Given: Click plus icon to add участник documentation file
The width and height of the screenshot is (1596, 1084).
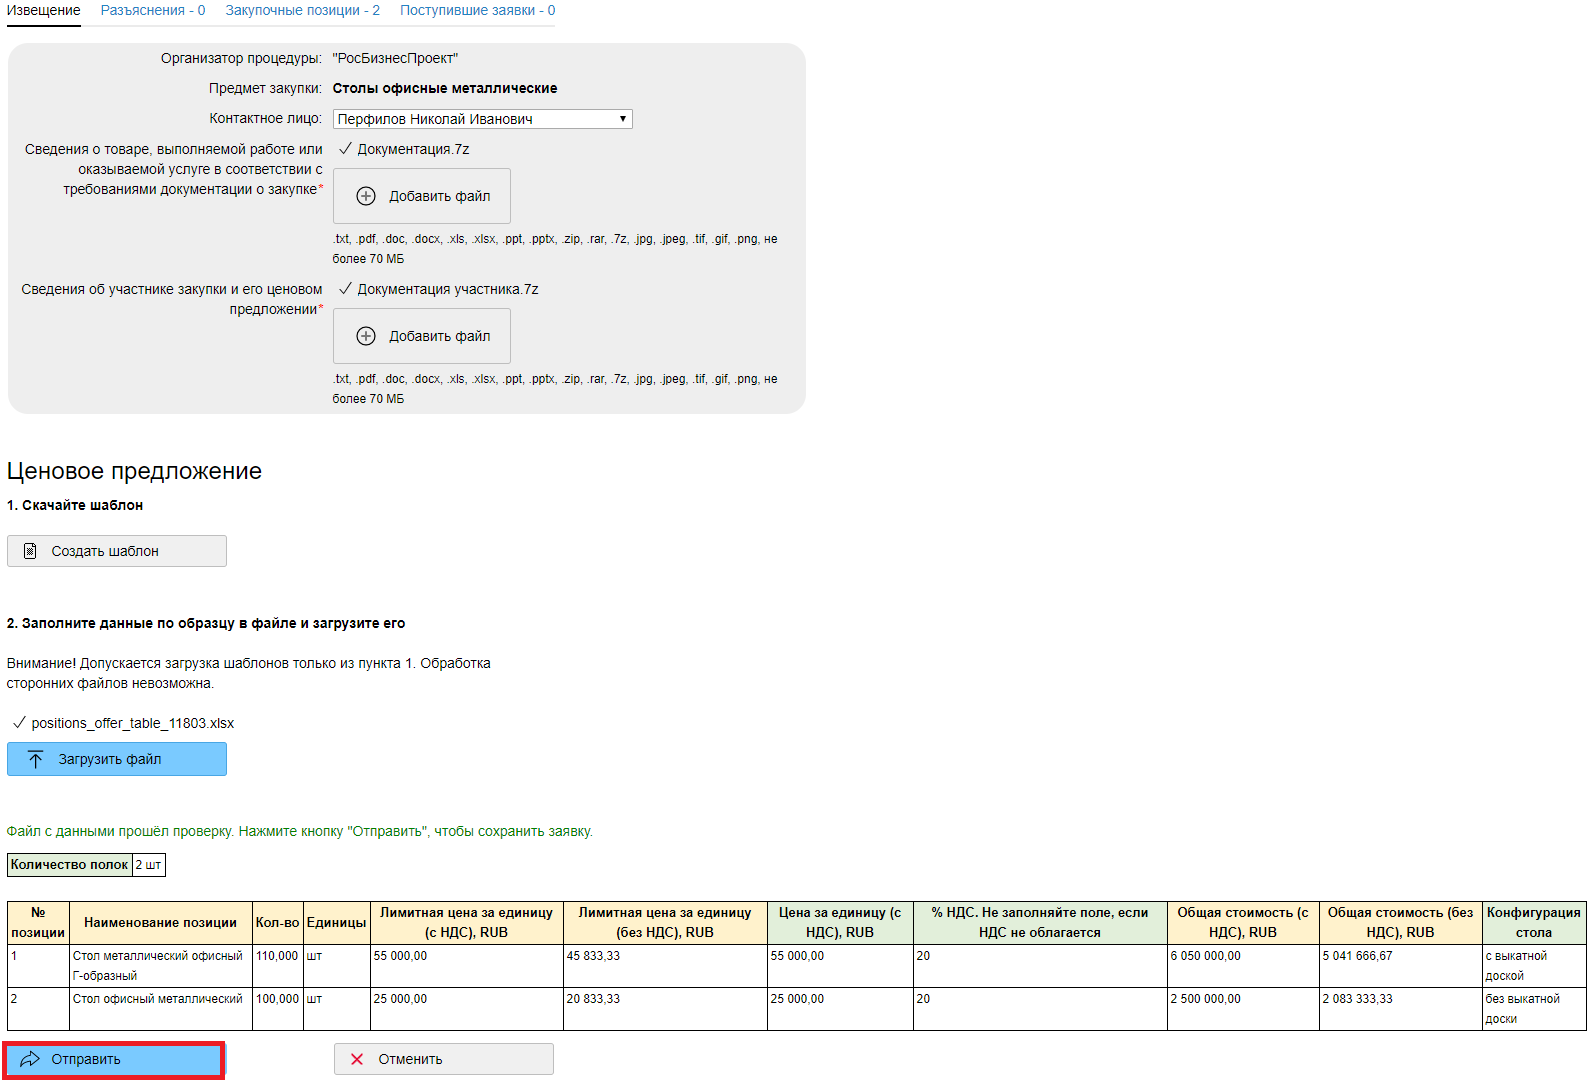Looking at the screenshot, I should click(x=366, y=336).
